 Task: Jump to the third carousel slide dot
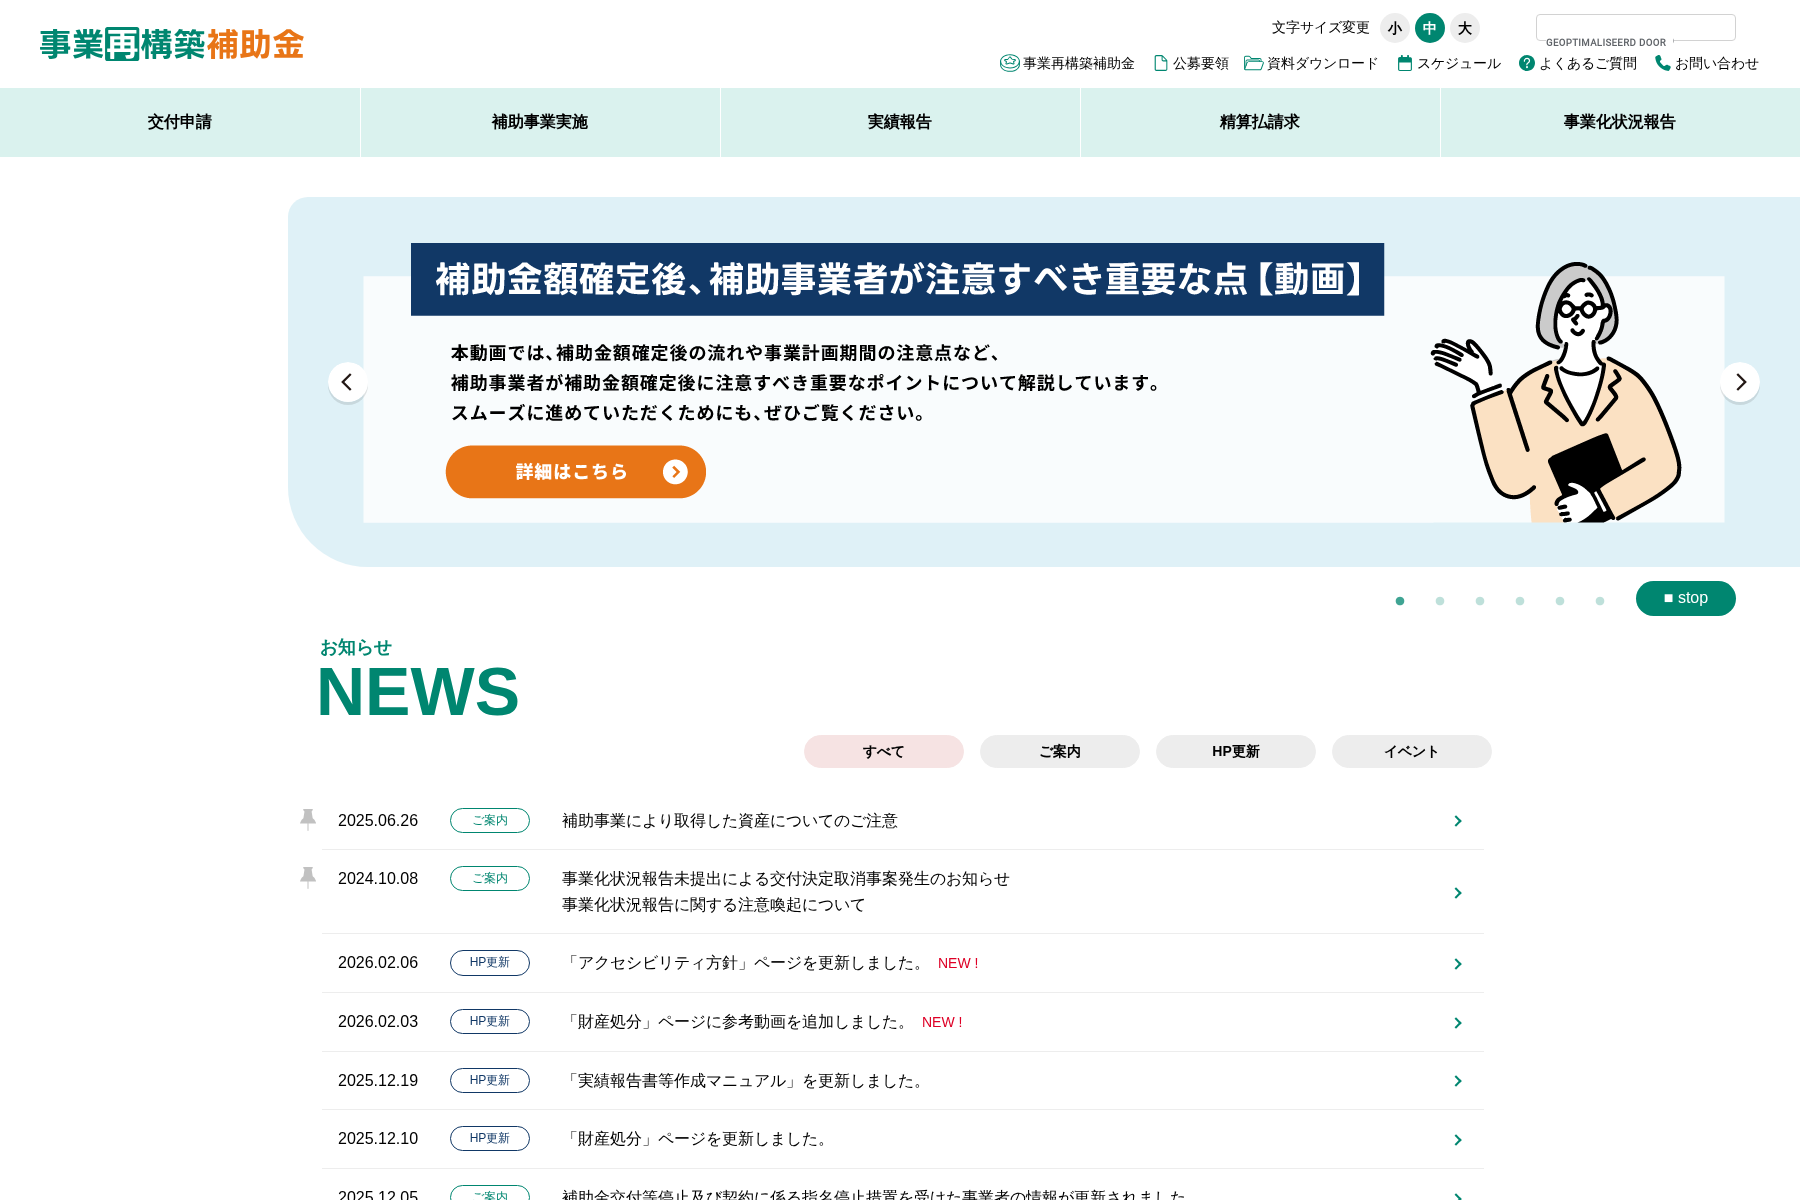point(1480,601)
